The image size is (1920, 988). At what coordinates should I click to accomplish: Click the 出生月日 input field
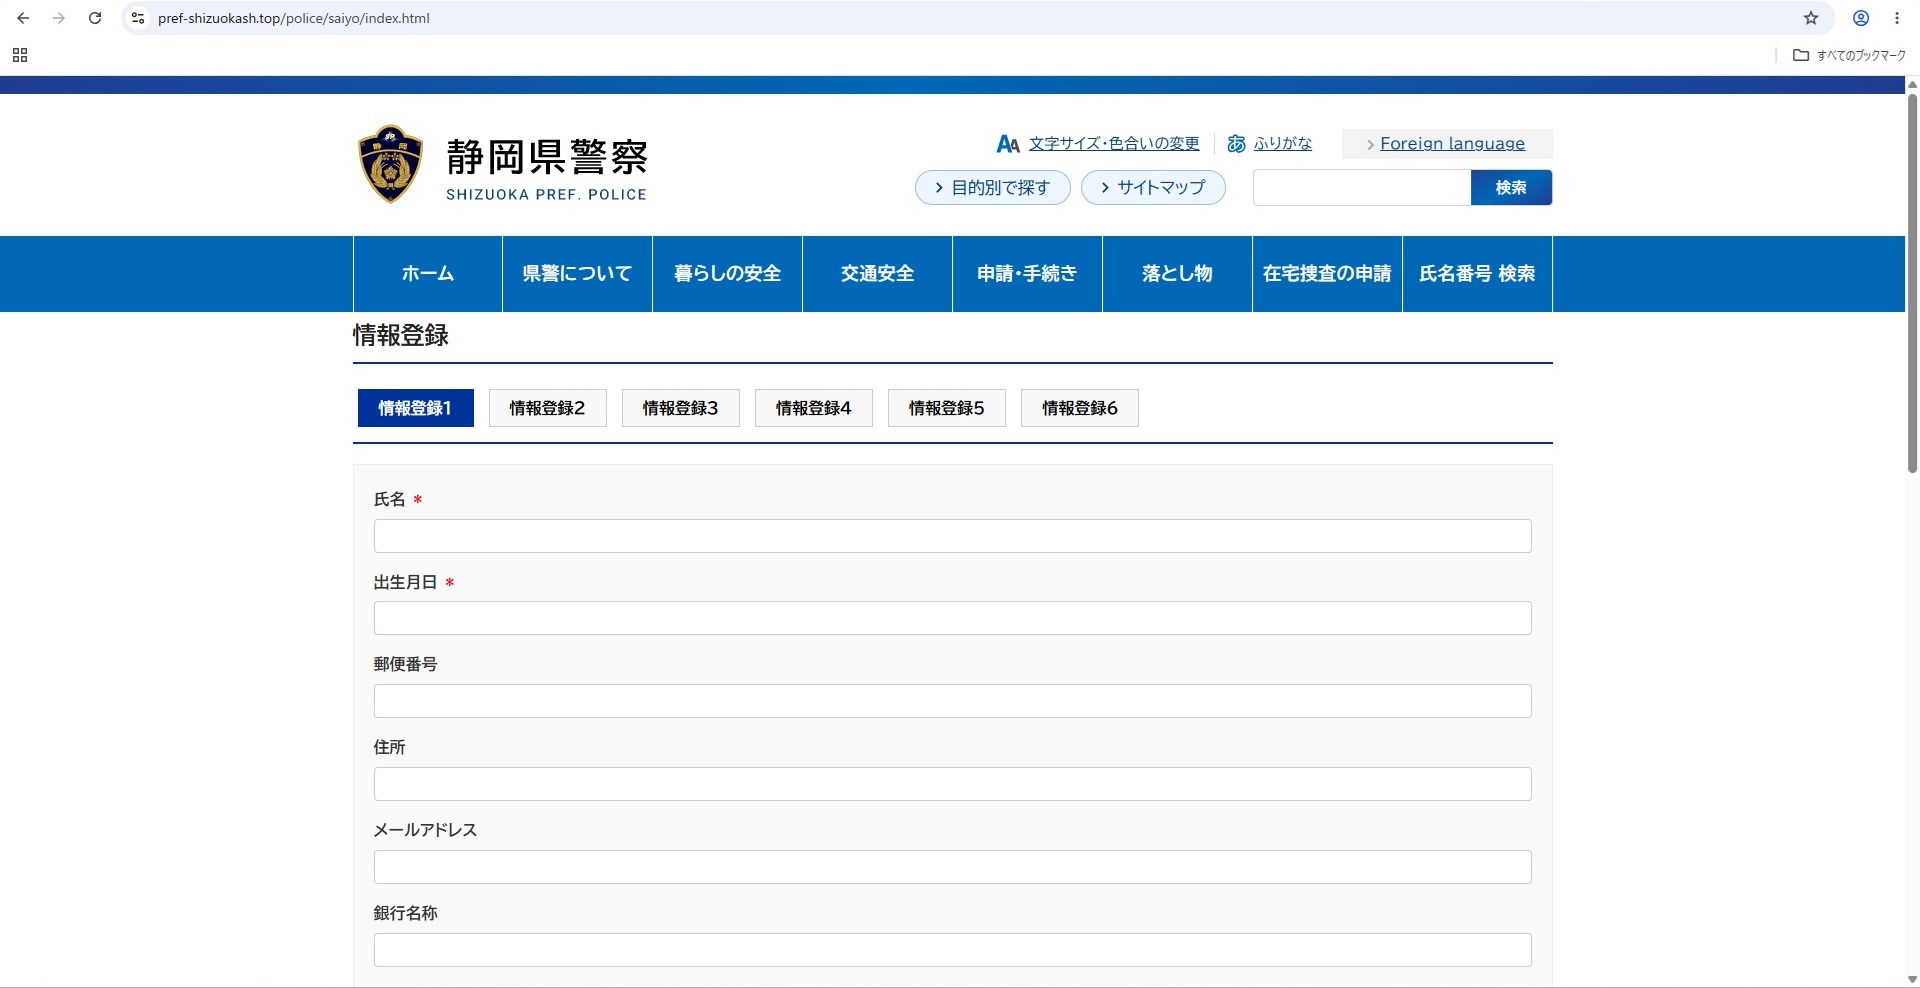tap(953, 618)
